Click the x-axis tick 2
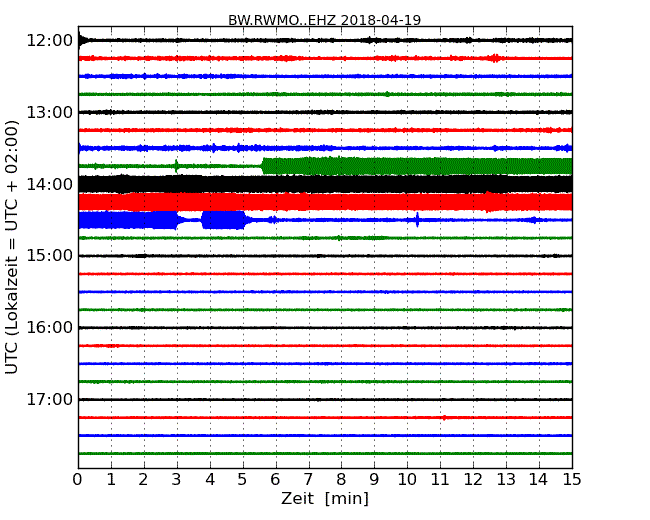650x520 pixels. [x=144, y=480]
